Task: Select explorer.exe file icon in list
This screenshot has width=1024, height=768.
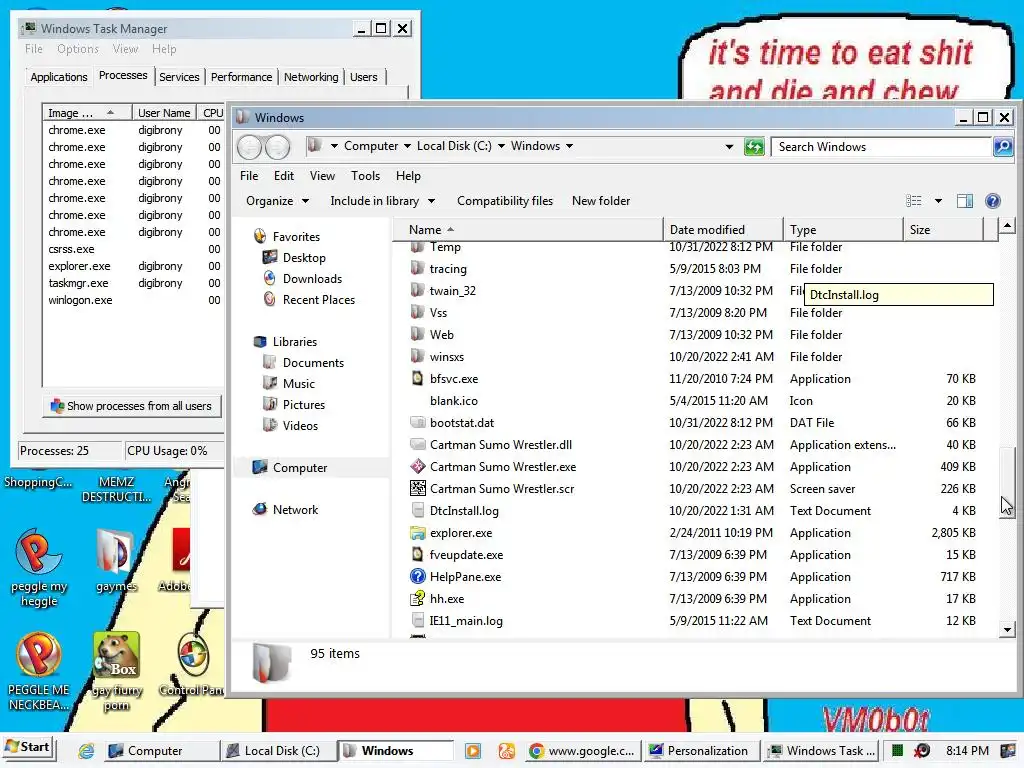Action: [x=417, y=533]
